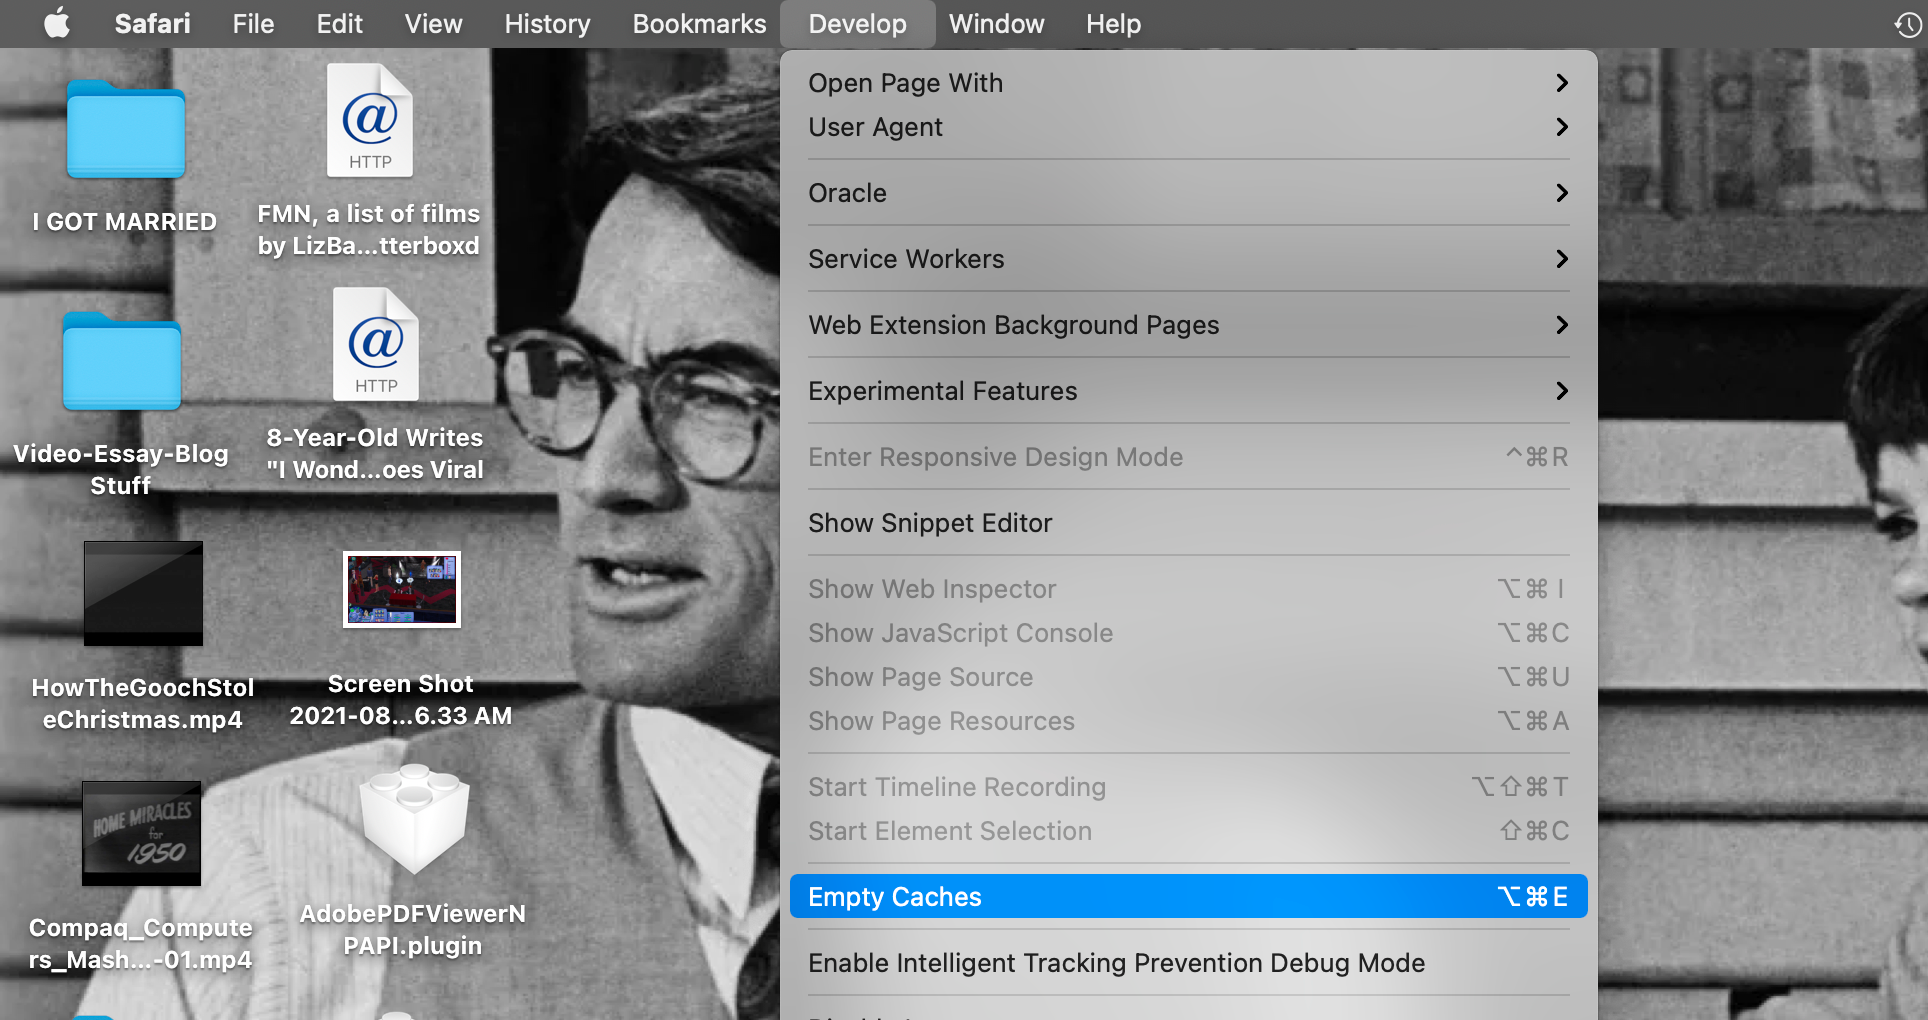Click HowTheGoochStoleChristmas.mp4 video icon
The height and width of the screenshot is (1020, 1928).
(143, 594)
